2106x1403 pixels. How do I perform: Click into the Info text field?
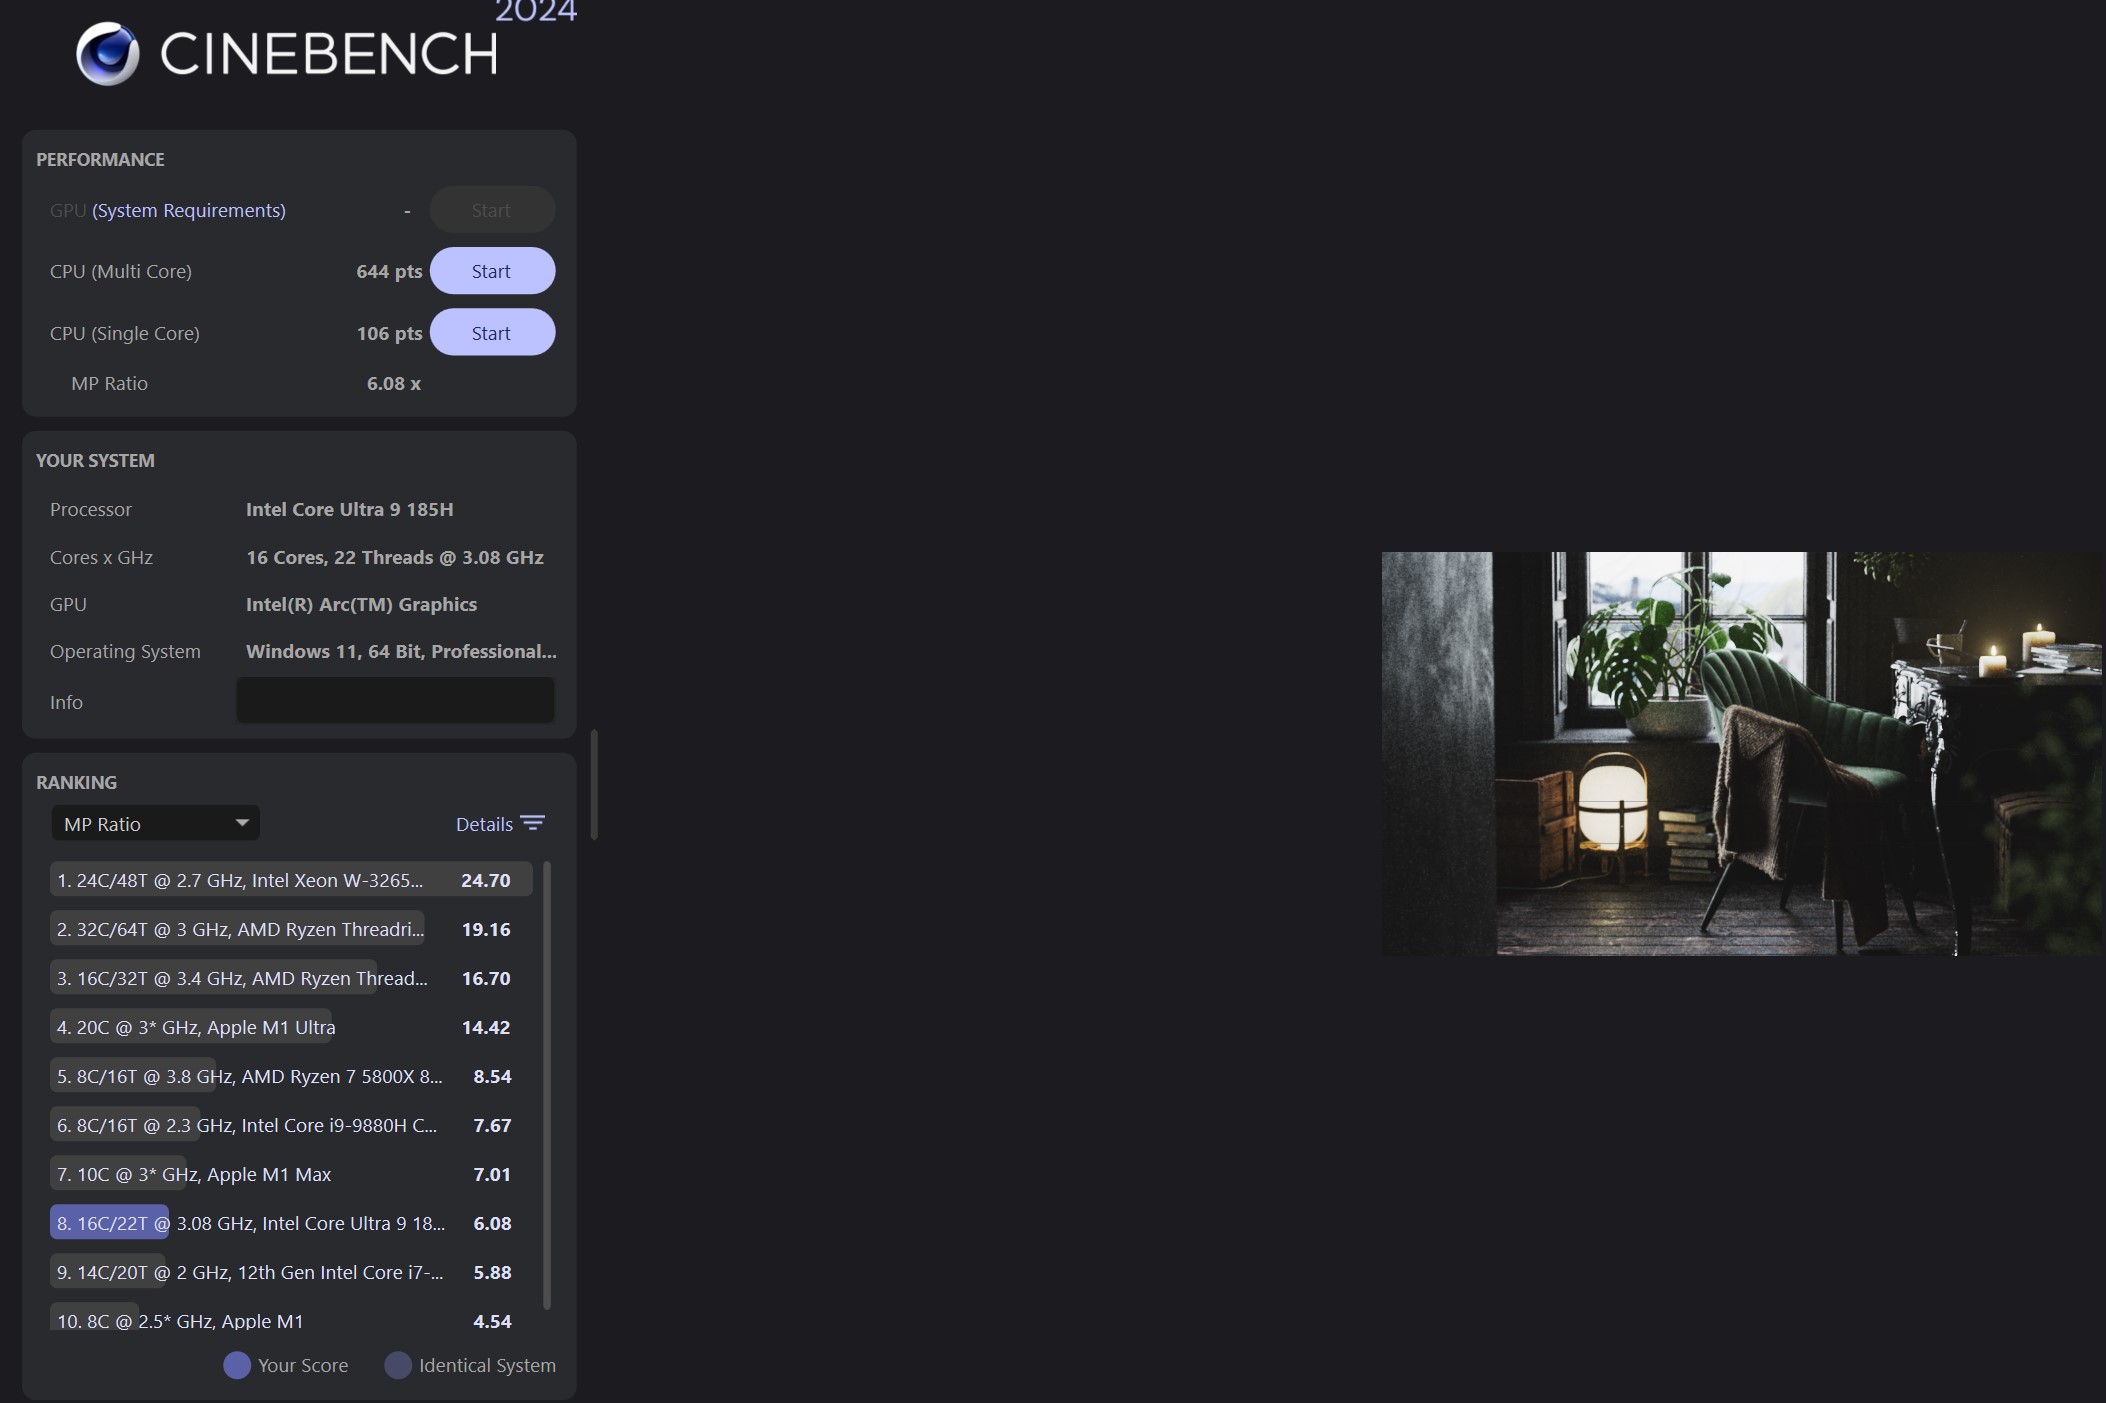(395, 701)
